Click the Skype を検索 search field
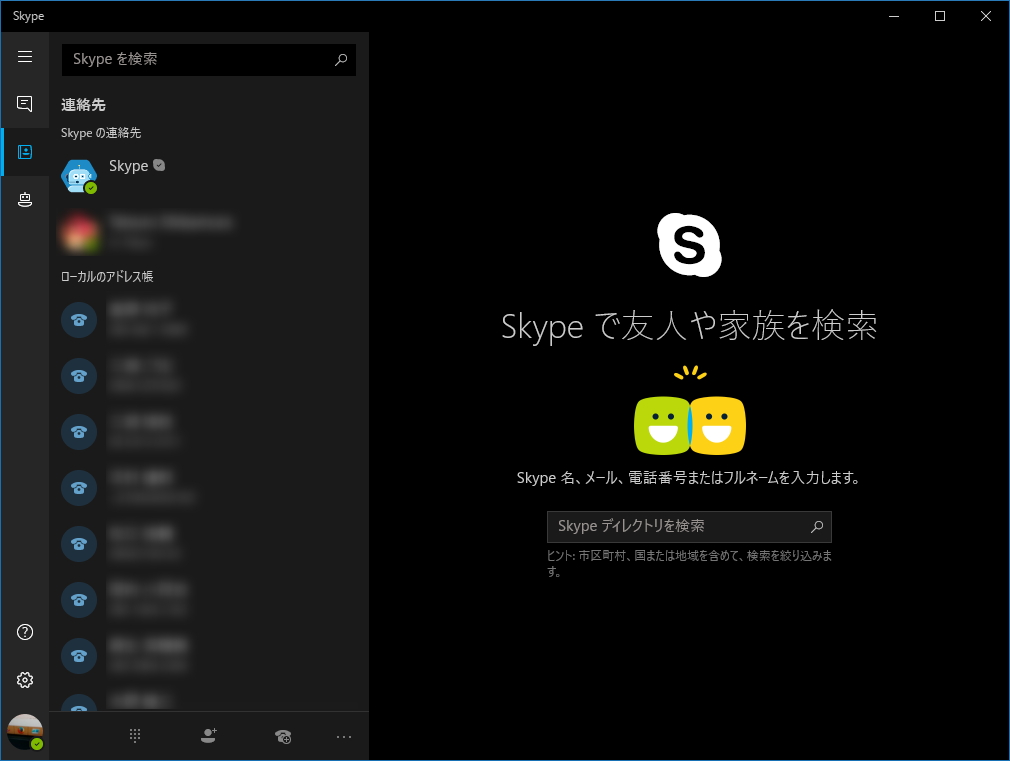Image resolution: width=1010 pixels, height=761 pixels. click(x=209, y=59)
